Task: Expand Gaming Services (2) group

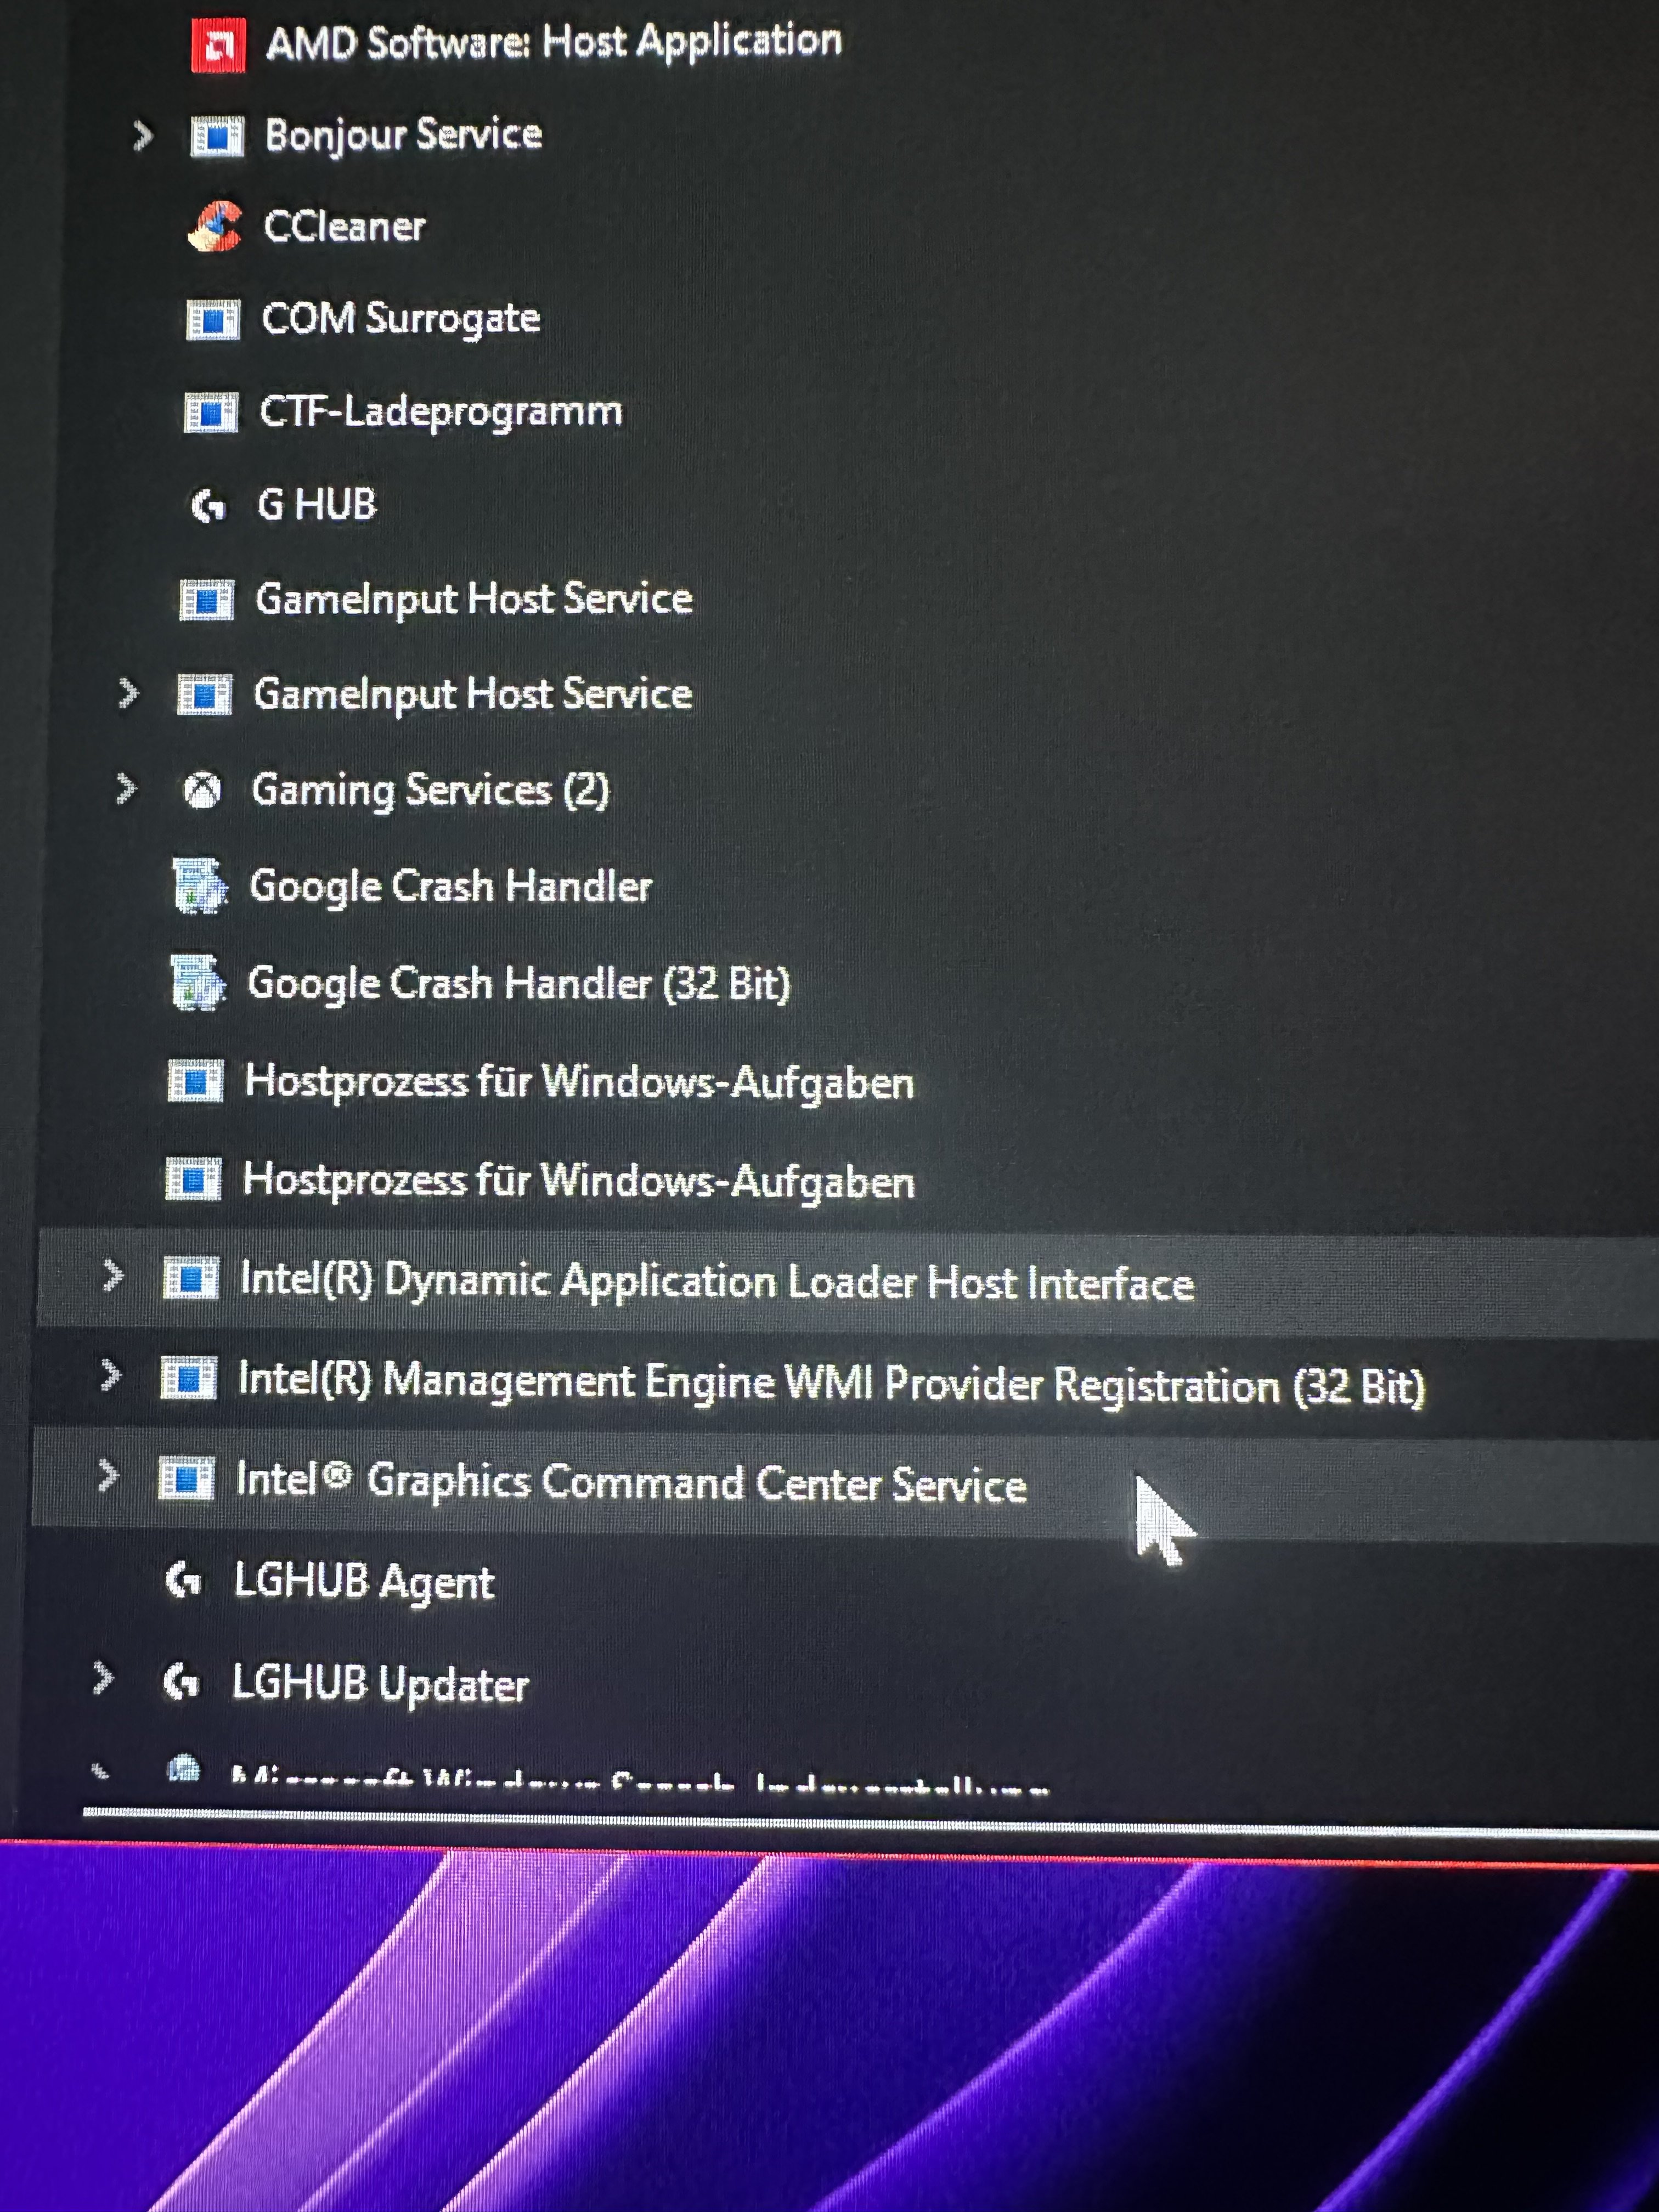Action: [126, 788]
